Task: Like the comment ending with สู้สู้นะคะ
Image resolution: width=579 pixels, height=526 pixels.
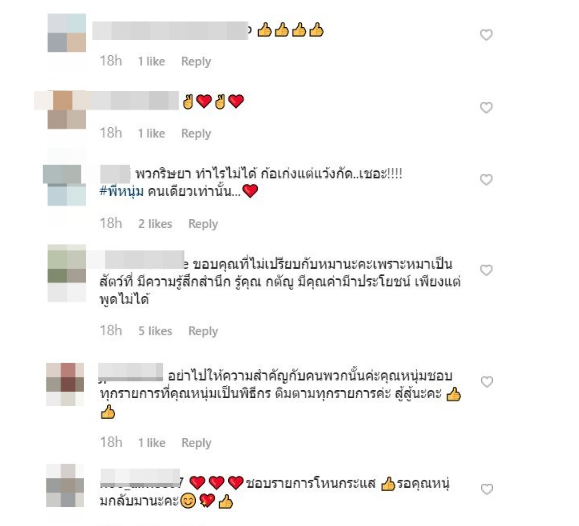Action: pyautogui.click(x=487, y=382)
